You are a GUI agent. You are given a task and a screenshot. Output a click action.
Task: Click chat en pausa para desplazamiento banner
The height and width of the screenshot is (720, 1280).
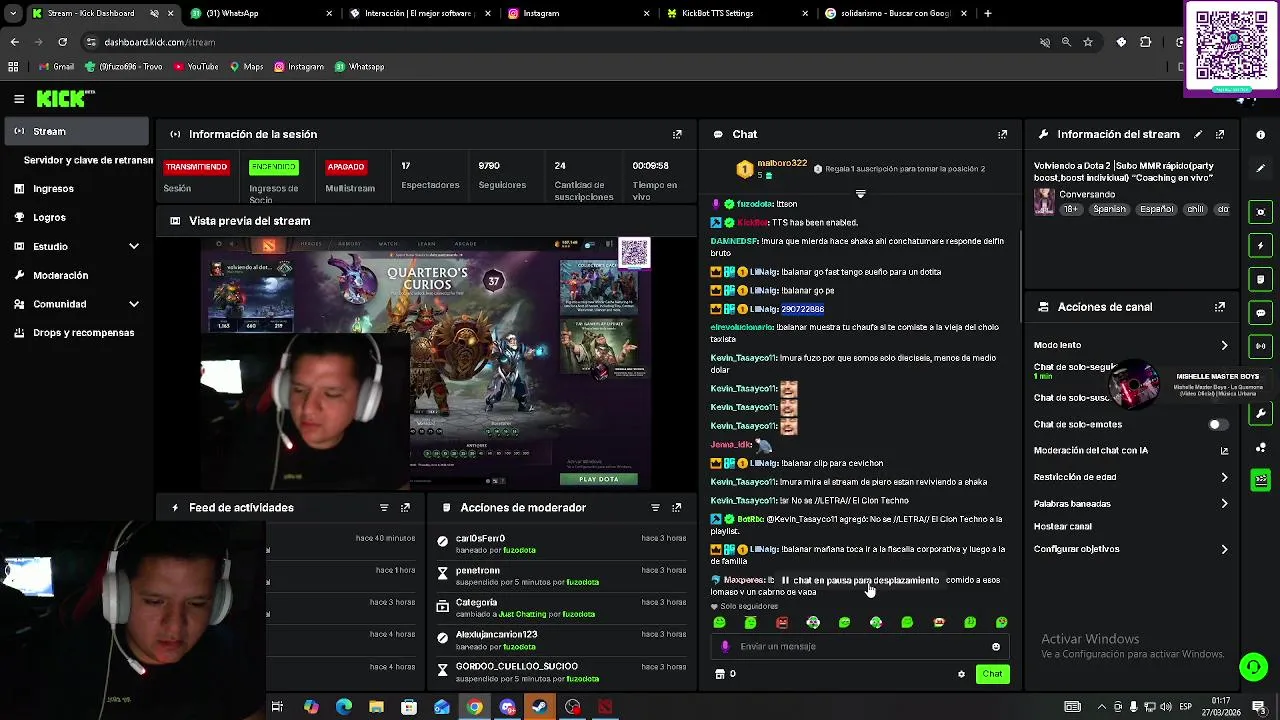click(860, 580)
